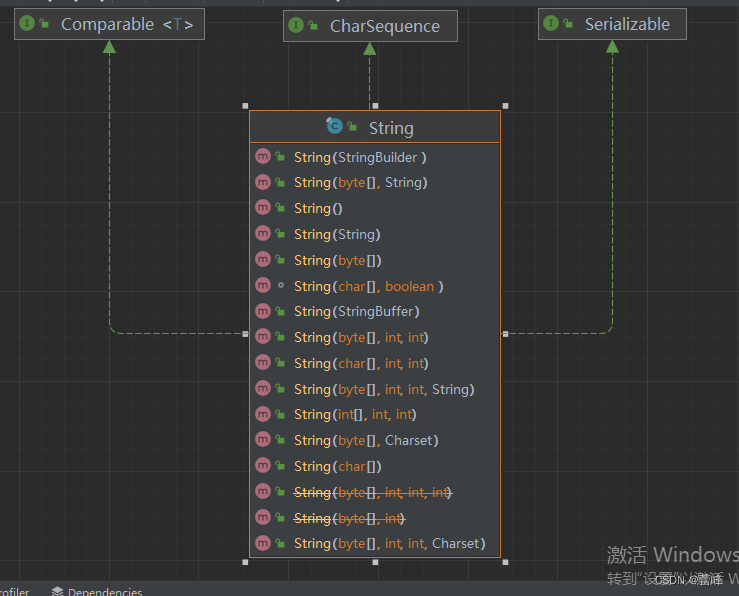Click the public lock icon next to Serializable

[x=568, y=23]
